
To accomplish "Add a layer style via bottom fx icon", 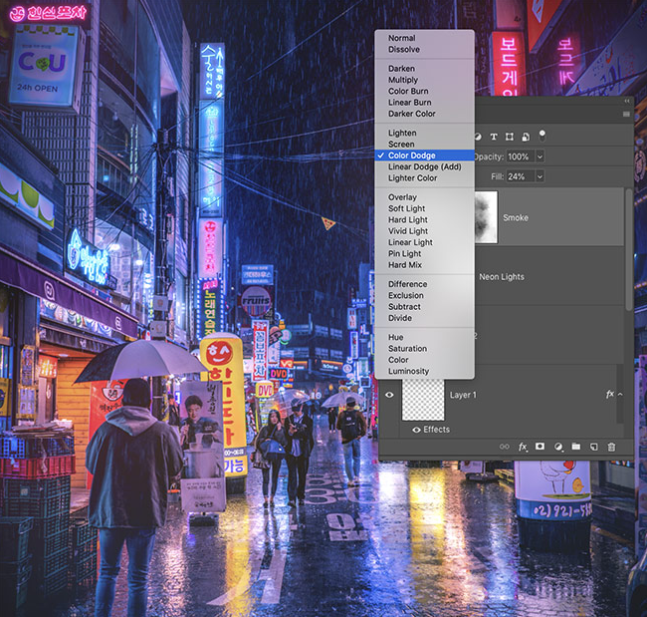I will coord(522,447).
